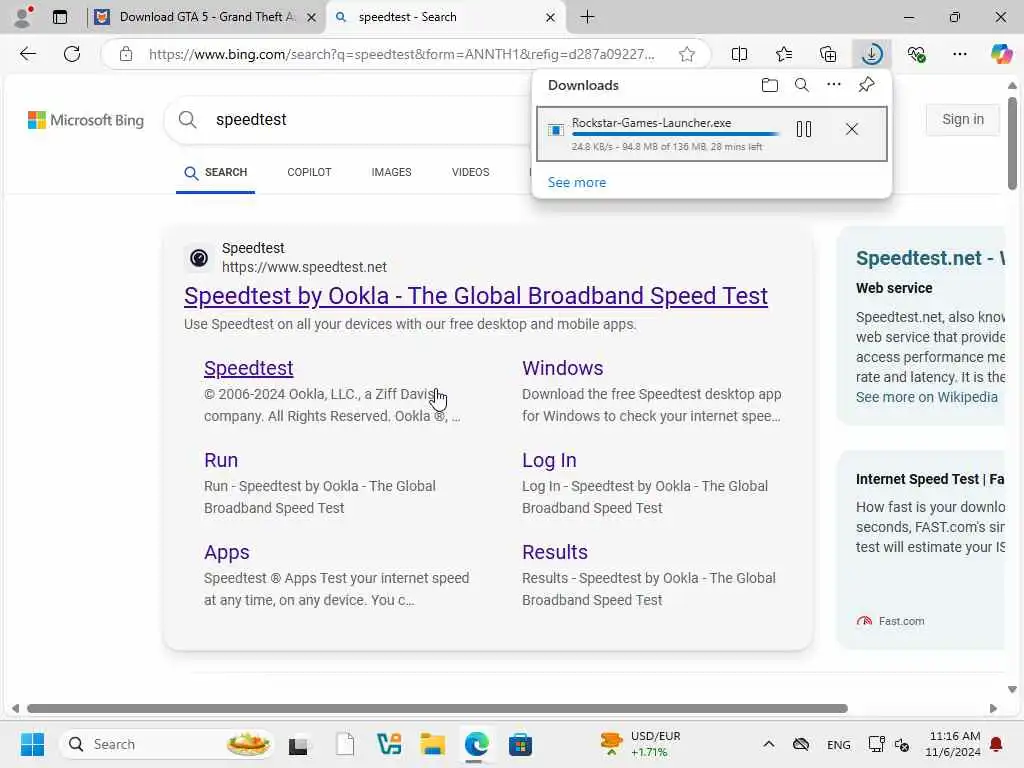Image resolution: width=1024 pixels, height=768 pixels.
Task: Open File Explorer from the taskbar
Action: tap(432, 744)
